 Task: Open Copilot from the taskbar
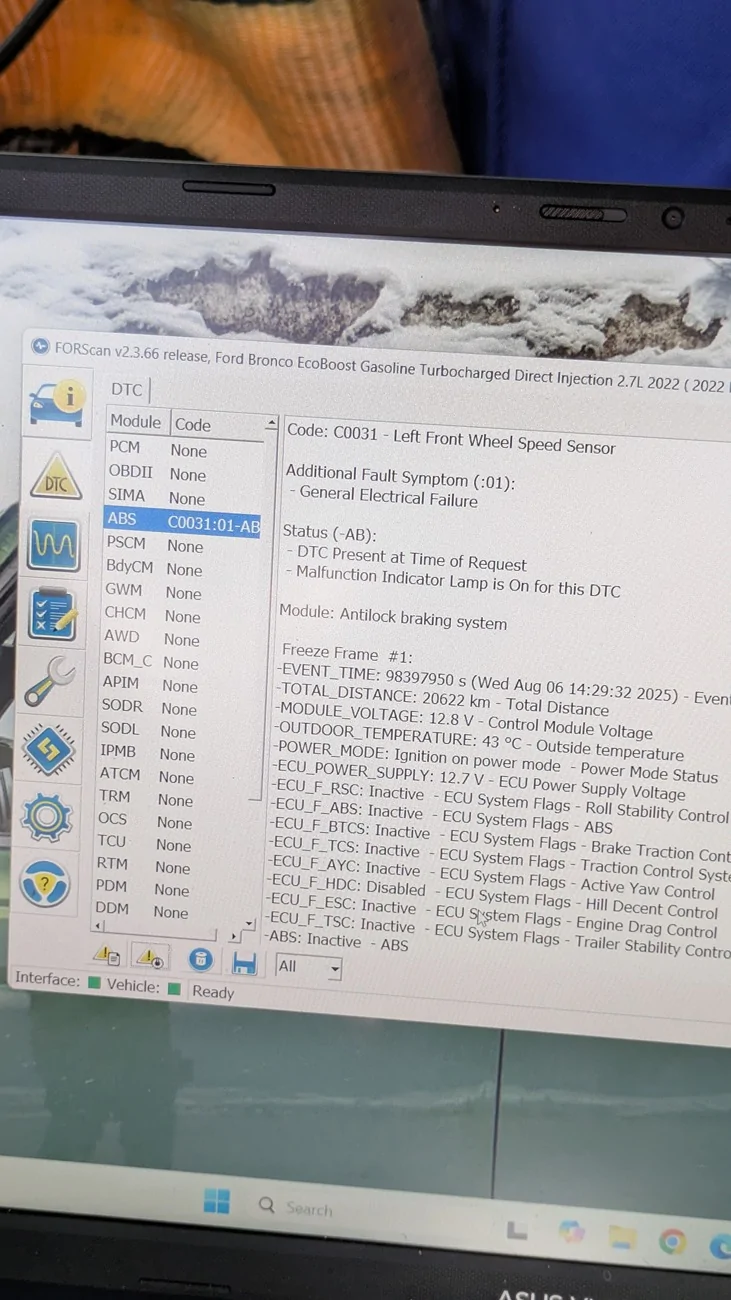pyautogui.click(x=571, y=1233)
